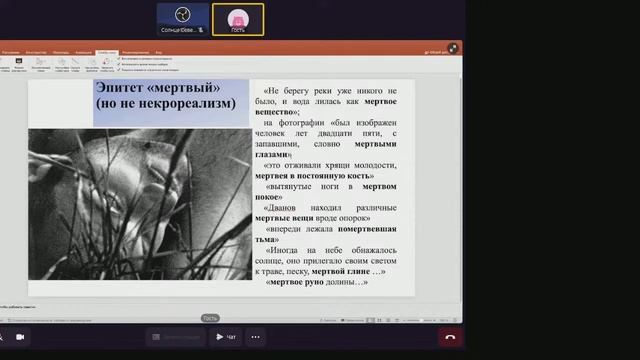Viewport: 640px width, 360px height.
Task: Switch to normal view in status bar
Action: click(x=370, y=320)
